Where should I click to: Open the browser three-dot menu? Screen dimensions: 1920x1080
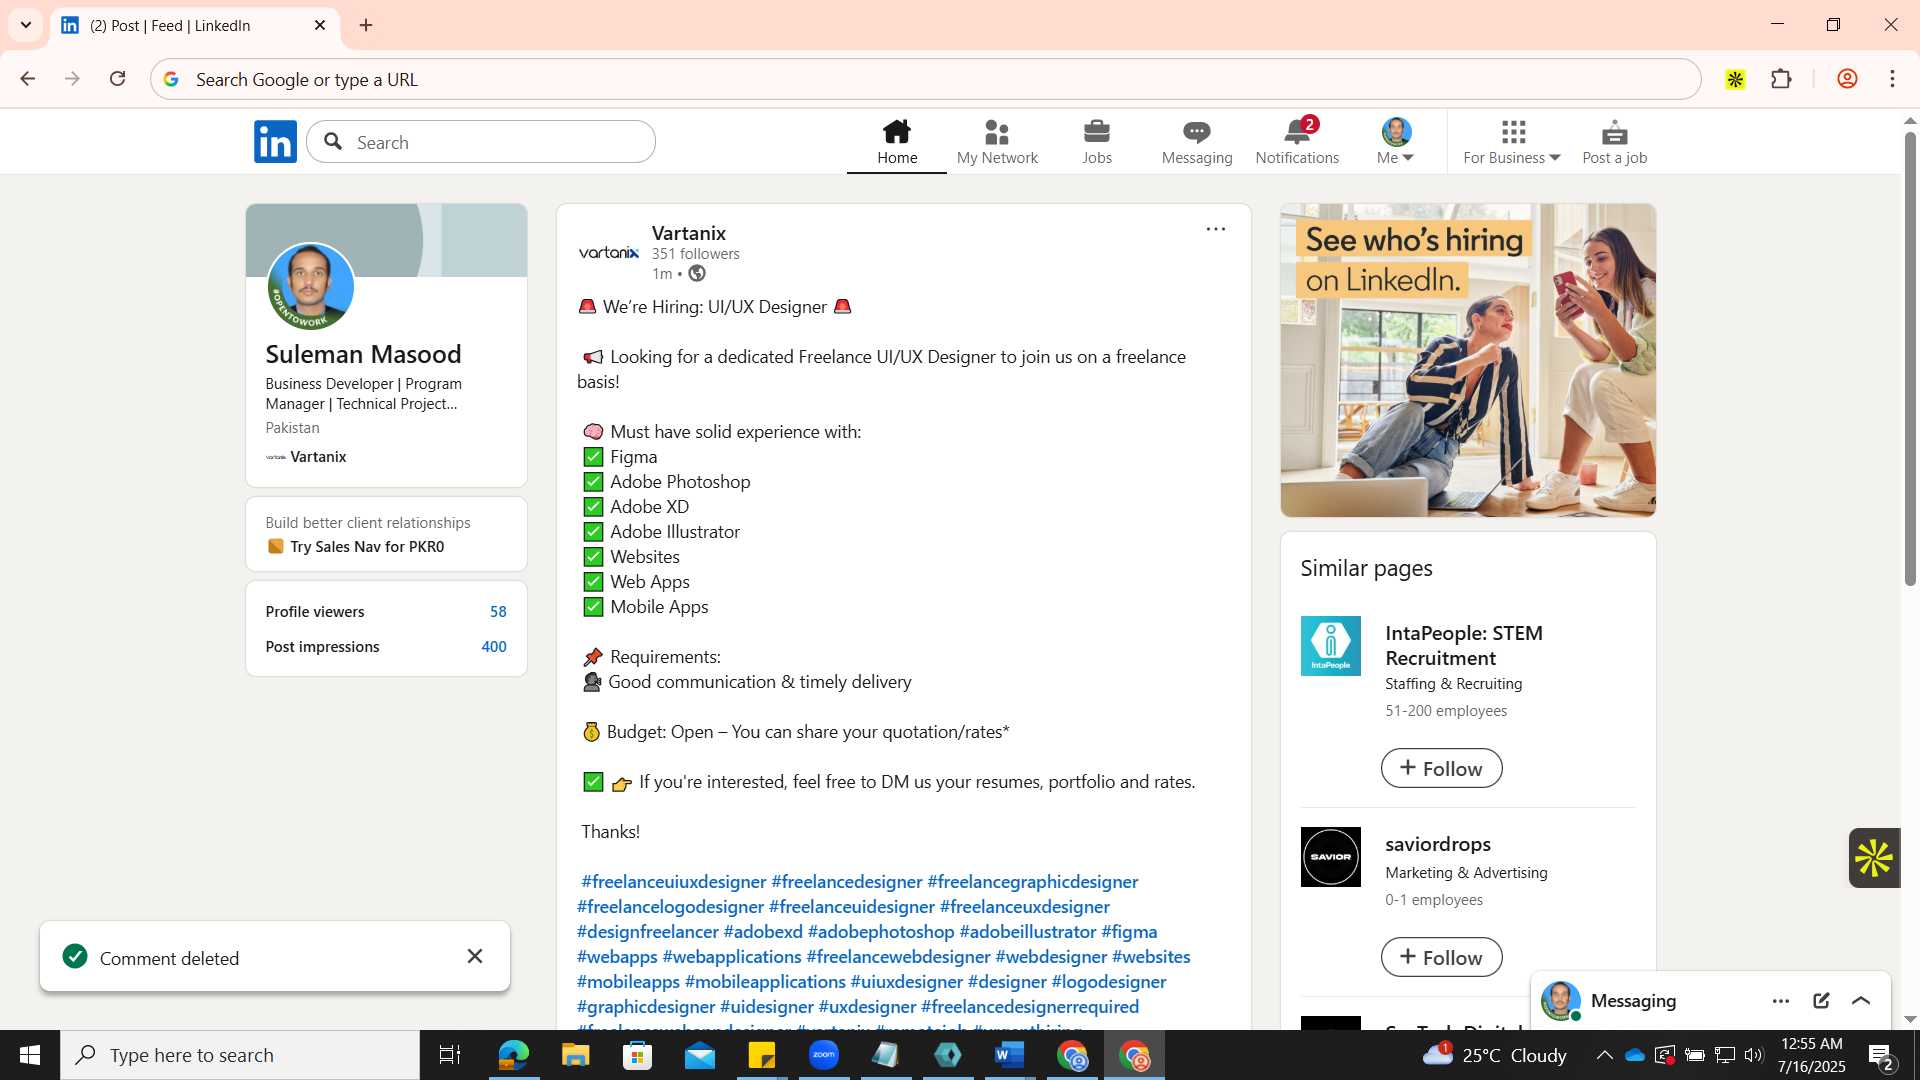1892,79
